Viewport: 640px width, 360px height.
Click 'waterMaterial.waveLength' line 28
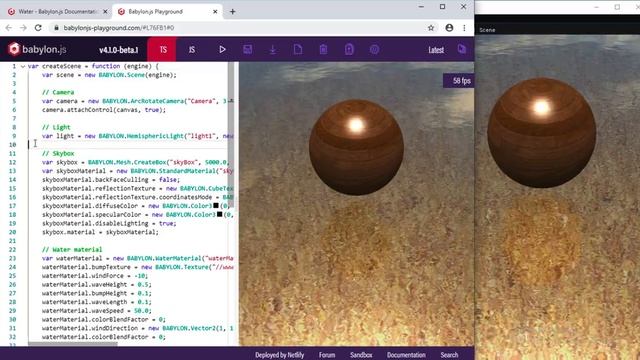96,302
